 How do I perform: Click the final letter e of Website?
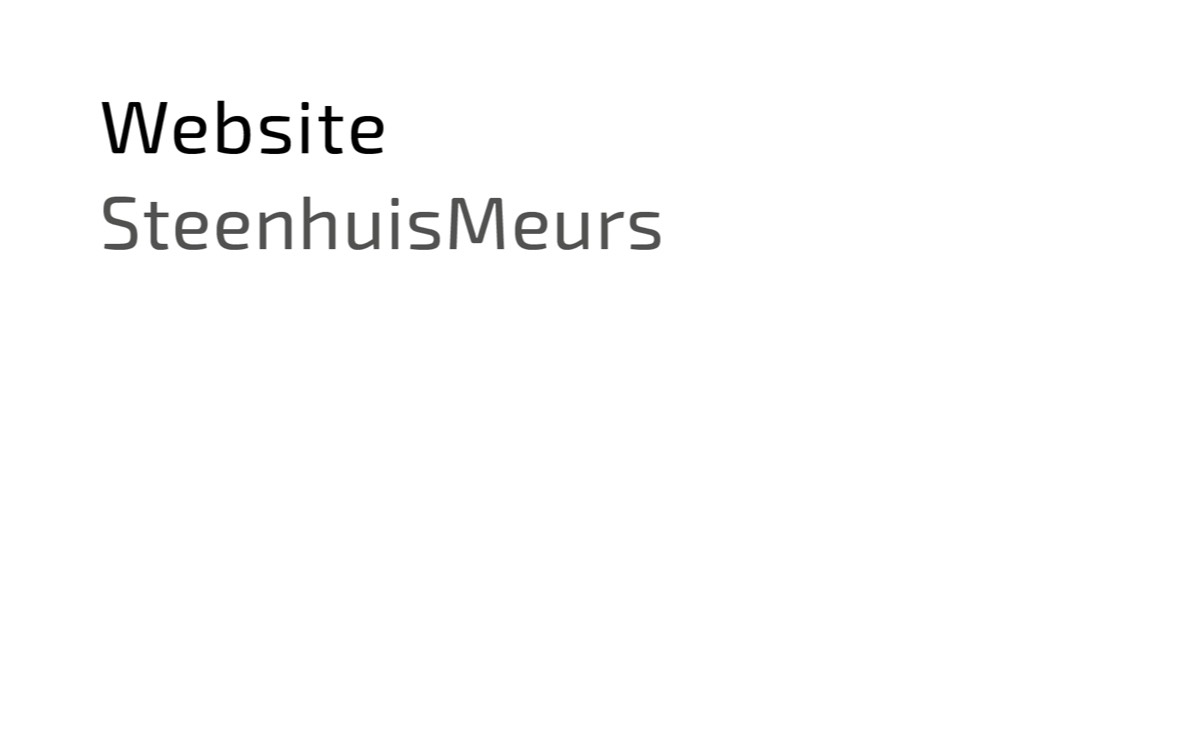tap(366, 135)
